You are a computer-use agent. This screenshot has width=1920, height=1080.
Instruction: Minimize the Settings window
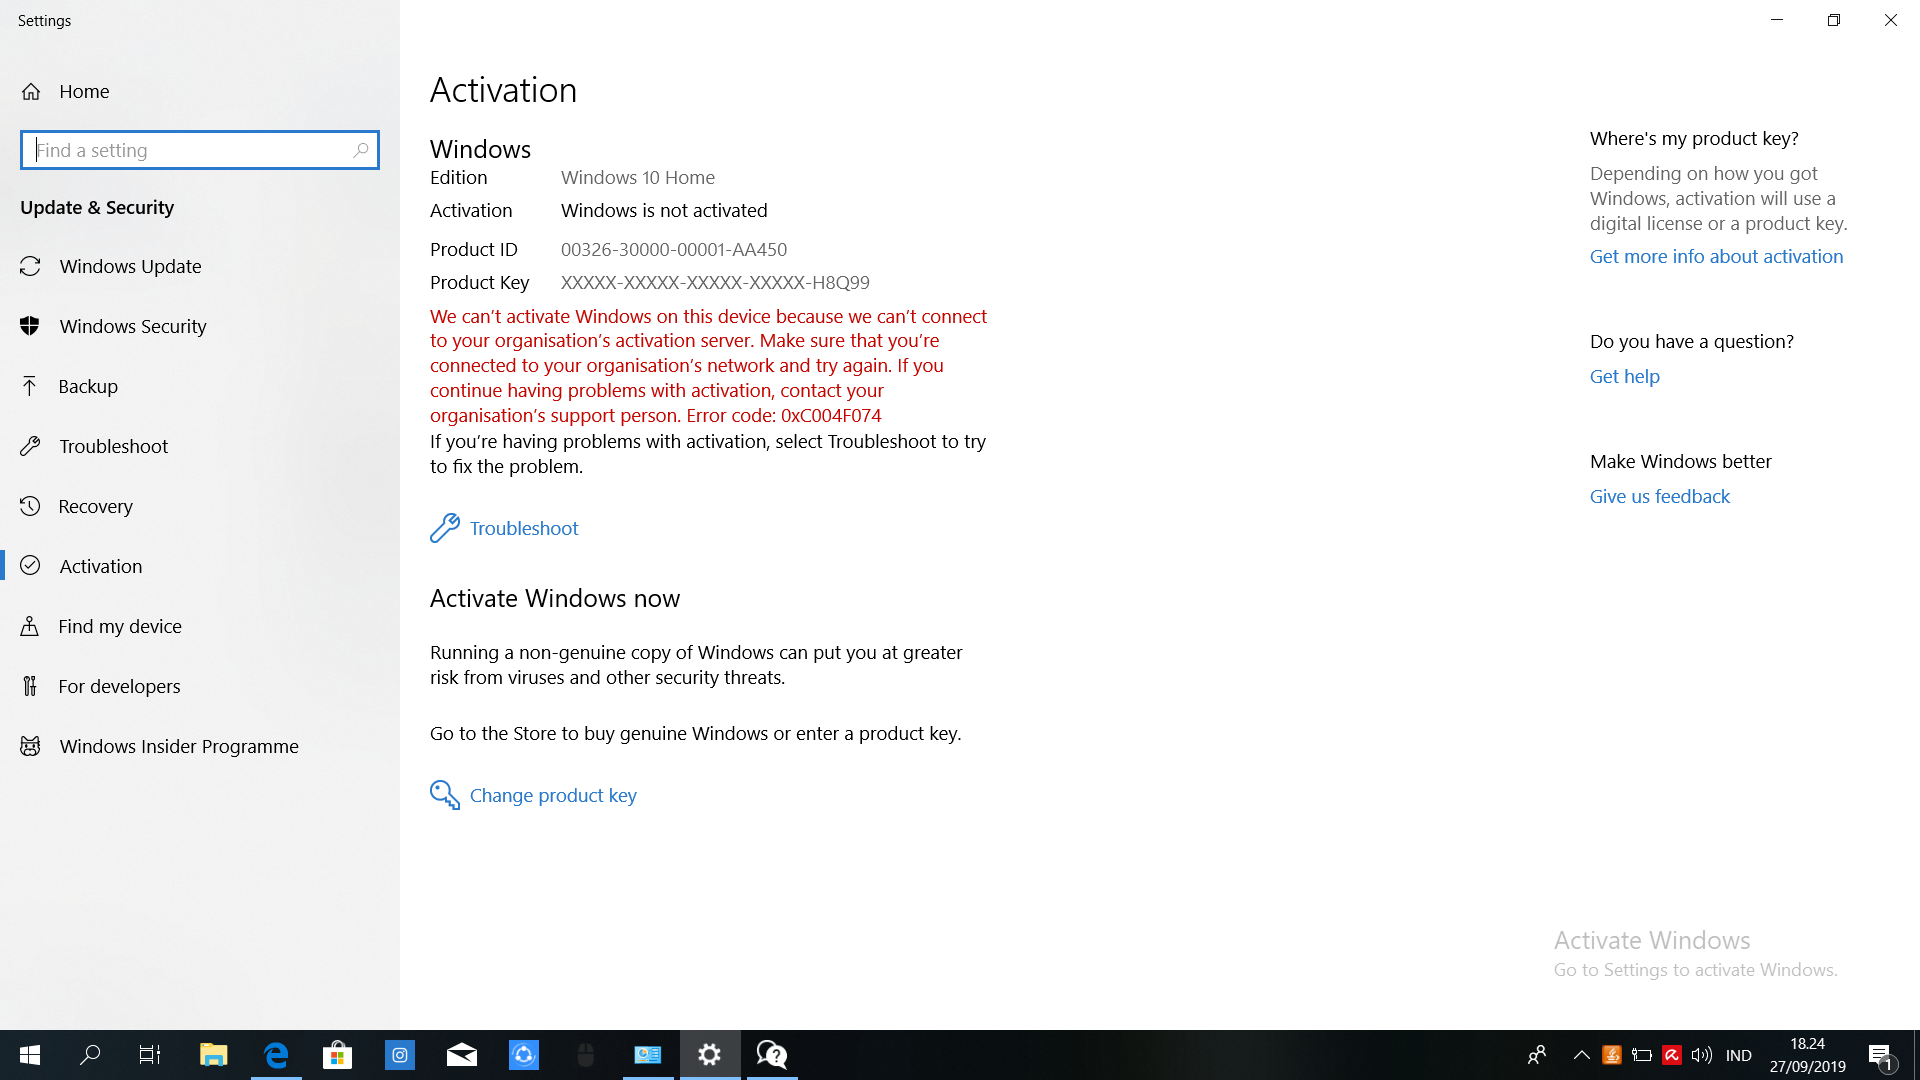[1777, 20]
